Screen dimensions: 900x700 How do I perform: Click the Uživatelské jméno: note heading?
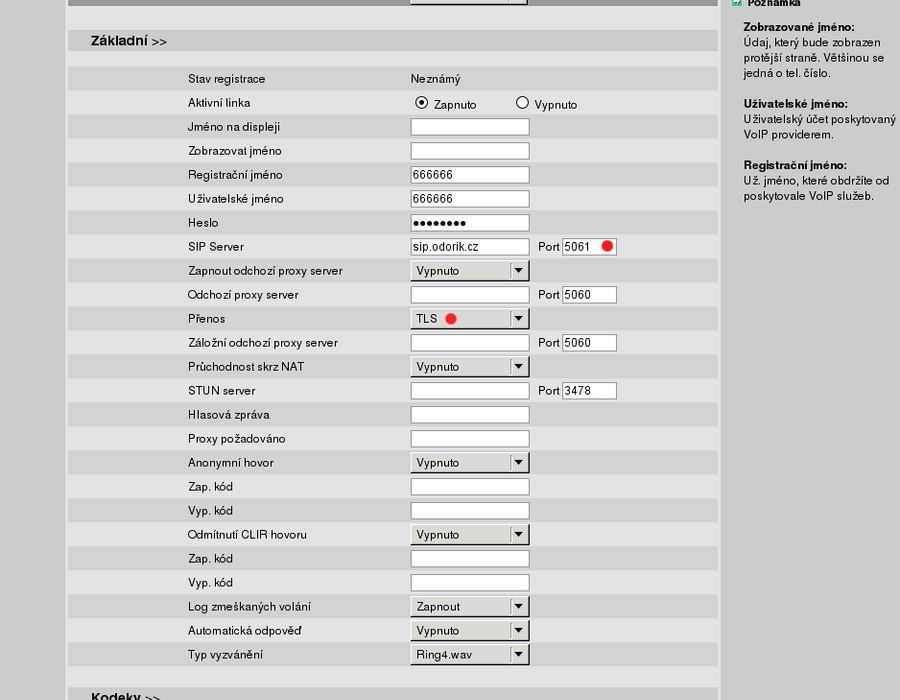click(796, 104)
